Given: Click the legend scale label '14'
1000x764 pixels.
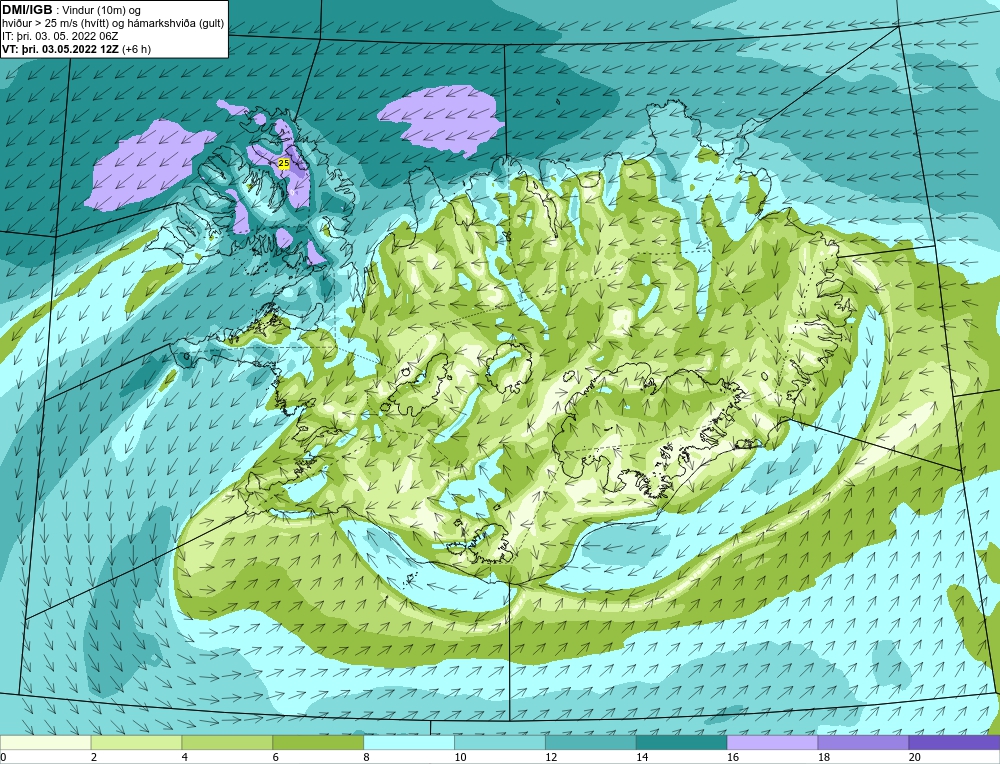Looking at the screenshot, I should (641, 757).
